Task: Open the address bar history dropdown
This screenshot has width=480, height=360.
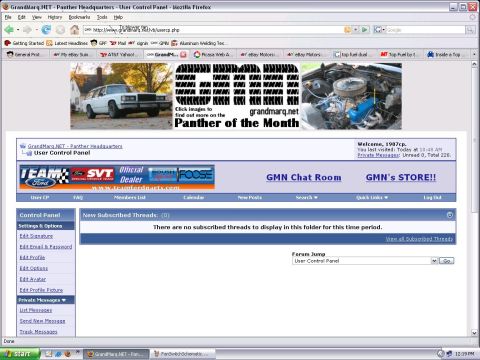Action: click(356, 30)
